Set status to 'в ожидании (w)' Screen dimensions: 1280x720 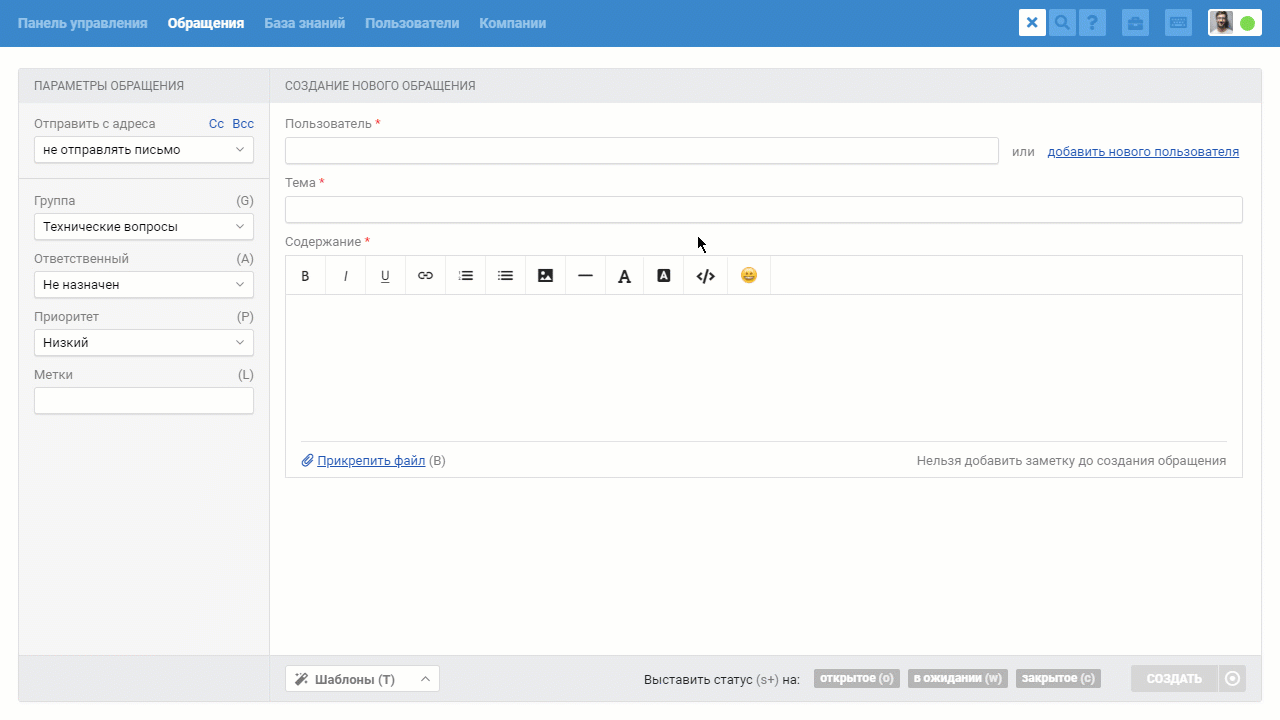958,679
